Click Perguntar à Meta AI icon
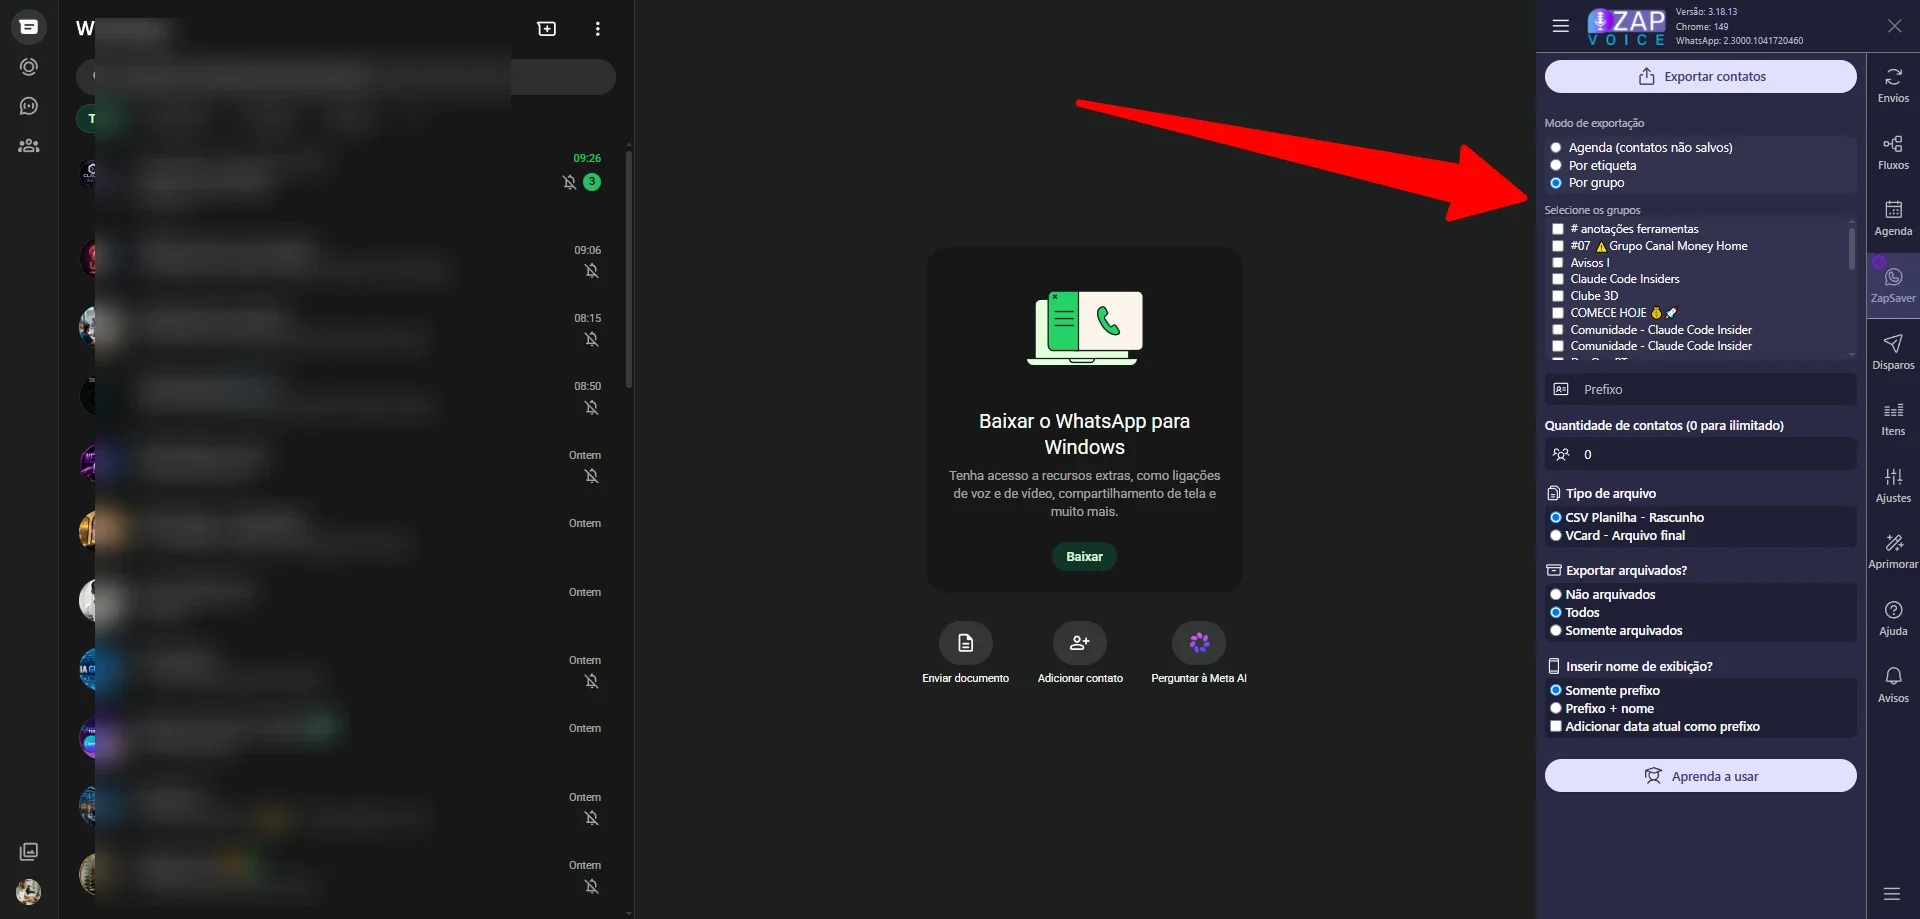Screen dimensions: 1920x919 point(1199,643)
